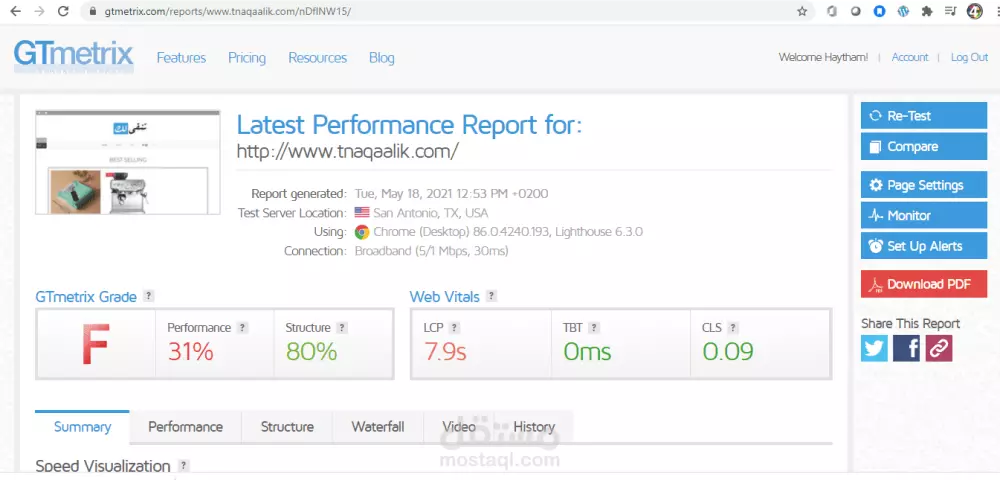Click the 80% structure score

point(311,351)
